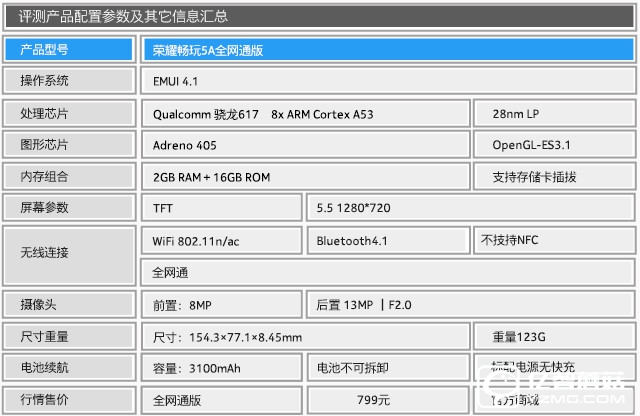Click the 电池不可拆卸 cell
Image resolution: width=640 pixels, height=416 pixels.
click(388, 368)
